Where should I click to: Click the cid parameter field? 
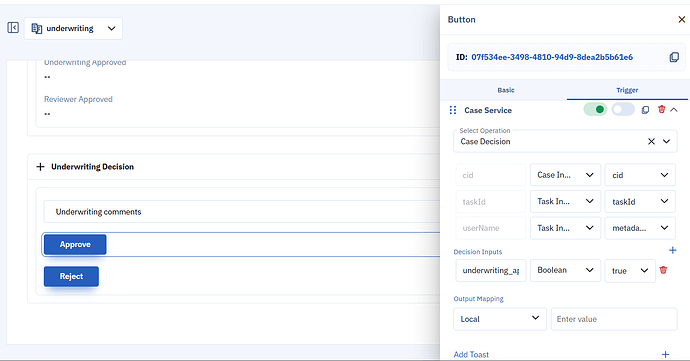(490, 175)
